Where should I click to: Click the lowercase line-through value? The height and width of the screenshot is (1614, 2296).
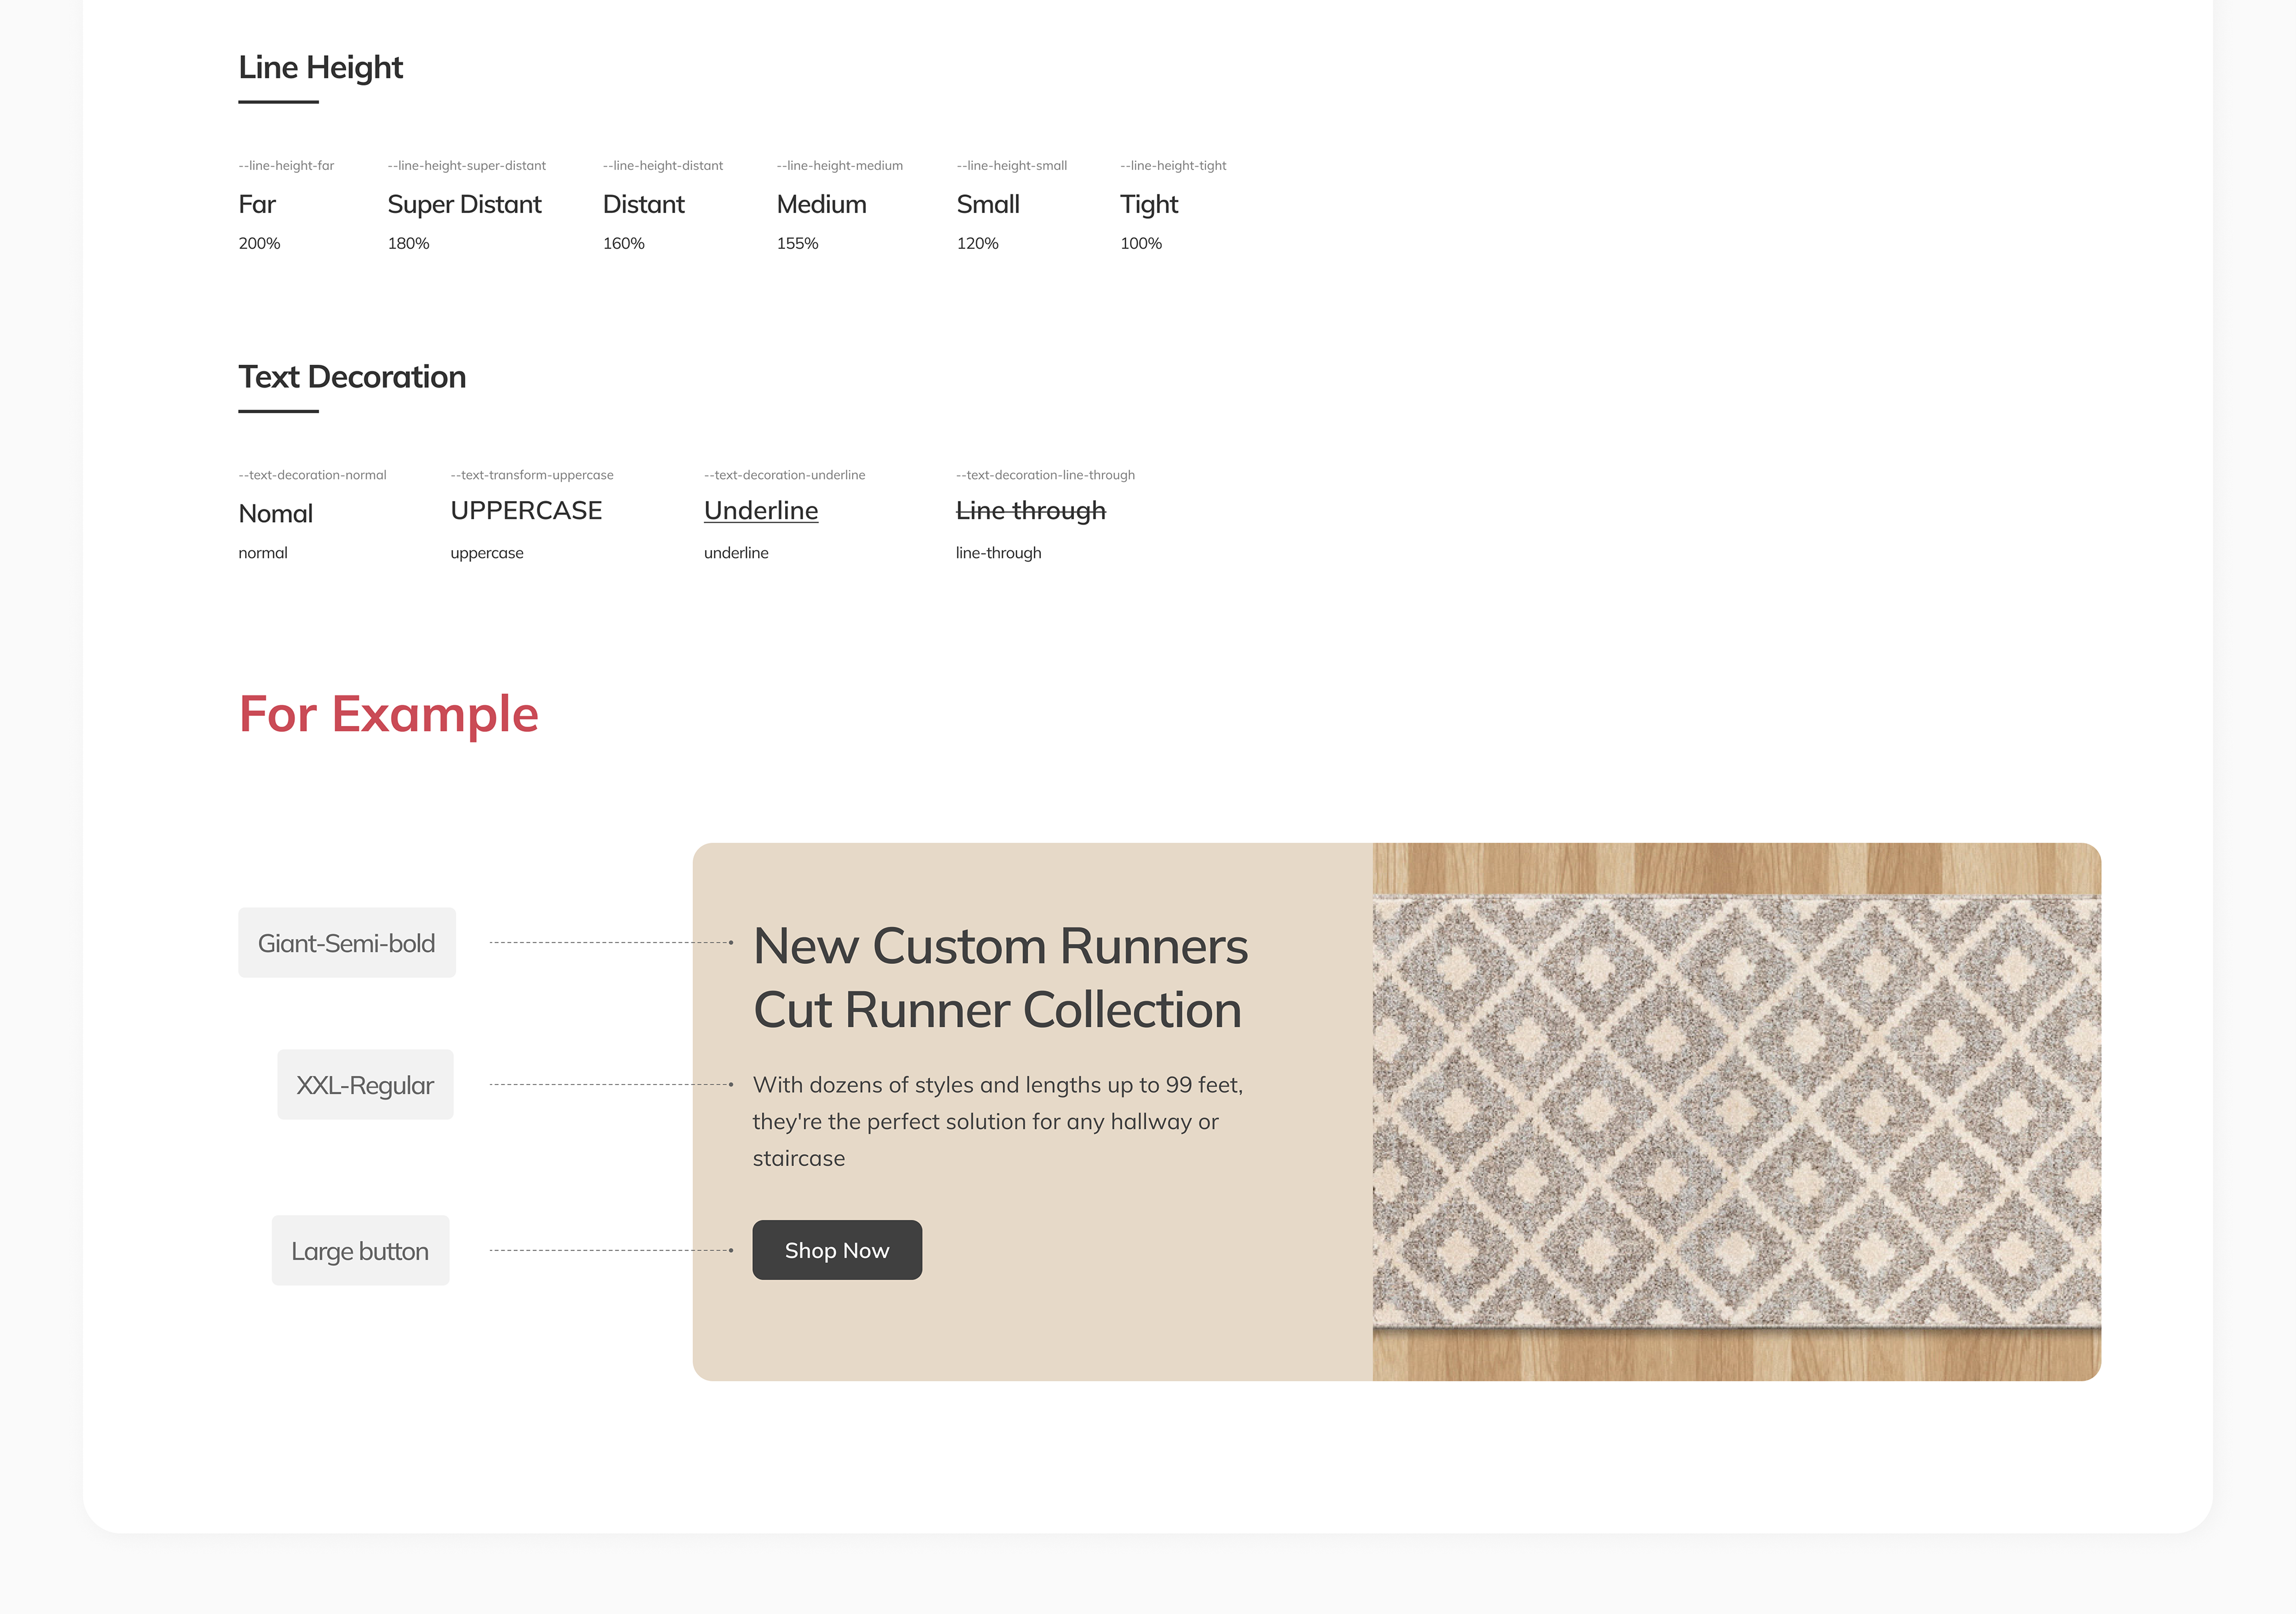coord(998,554)
